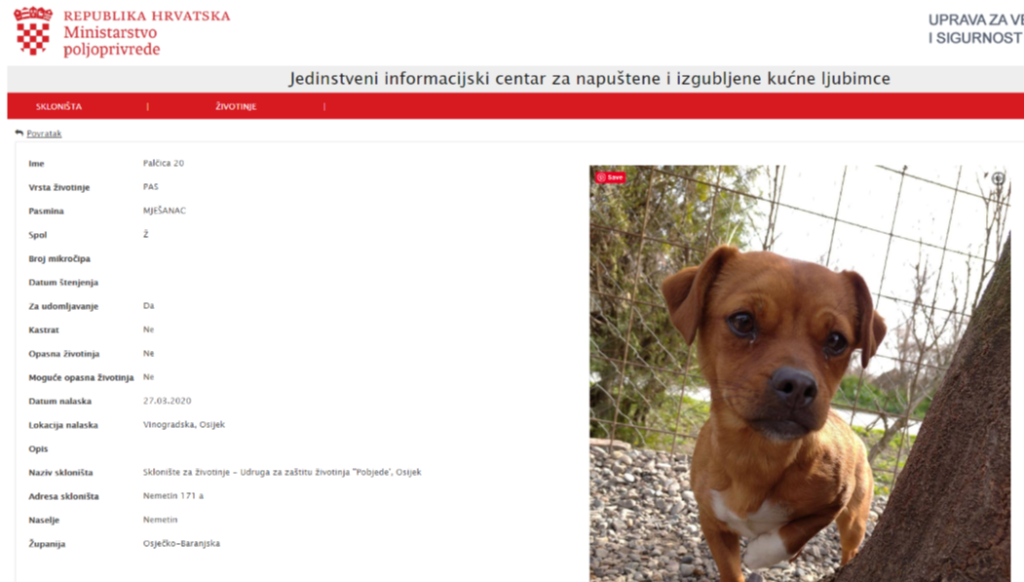Click the find date 27.03.2020

pos(167,400)
